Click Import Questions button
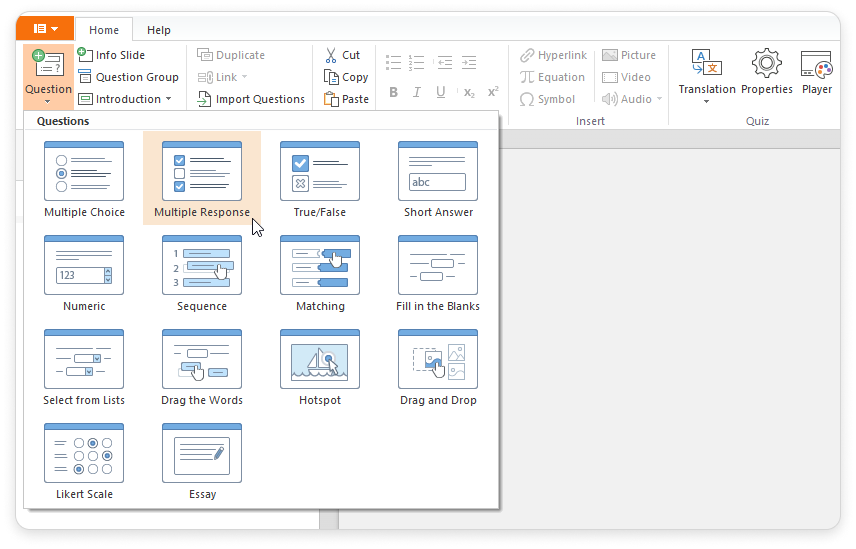Image resolution: width=856 pixels, height=549 pixels. tap(250, 99)
